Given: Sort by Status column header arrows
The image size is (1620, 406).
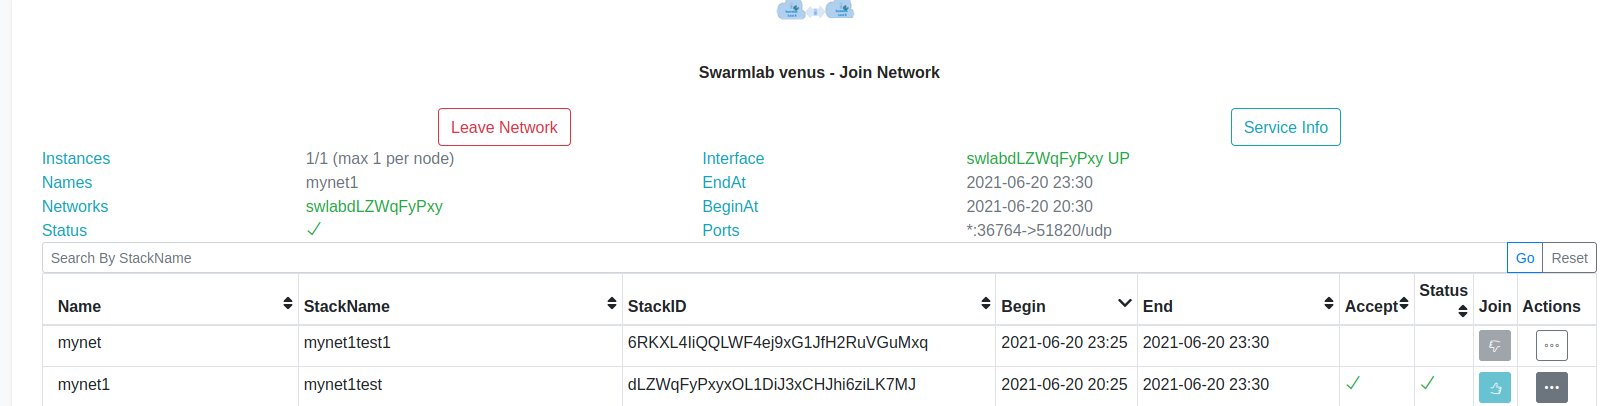Looking at the screenshot, I should click(x=1463, y=311).
